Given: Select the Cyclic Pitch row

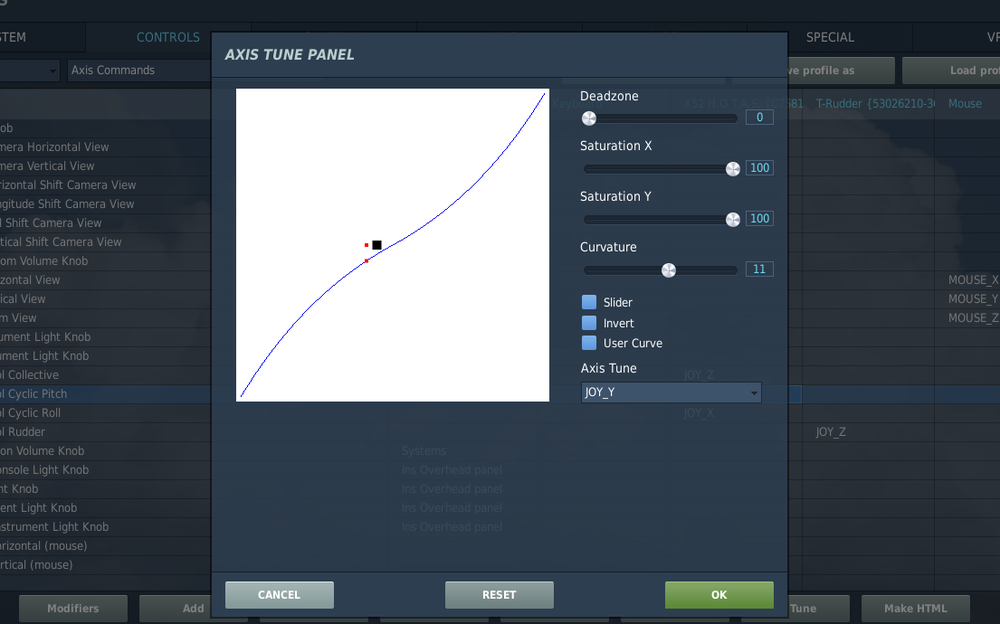Looking at the screenshot, I should (105, 394).
